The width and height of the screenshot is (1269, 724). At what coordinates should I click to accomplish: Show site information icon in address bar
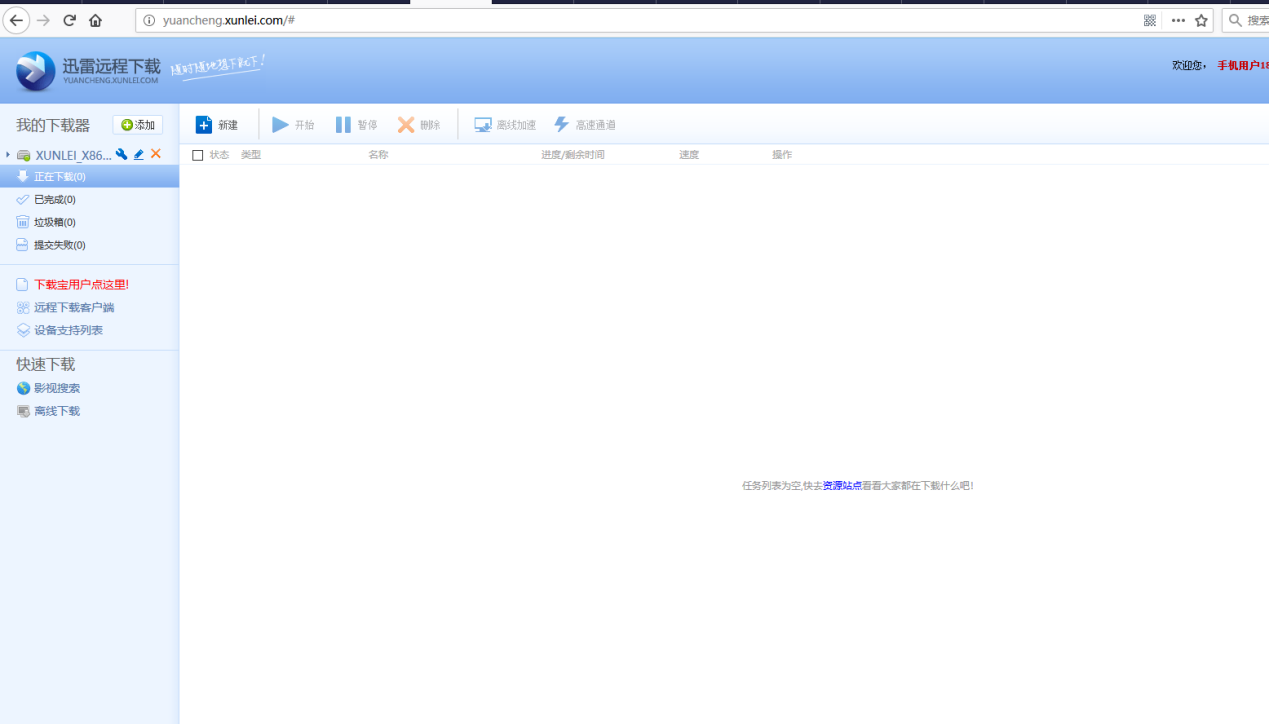(149, 20)
